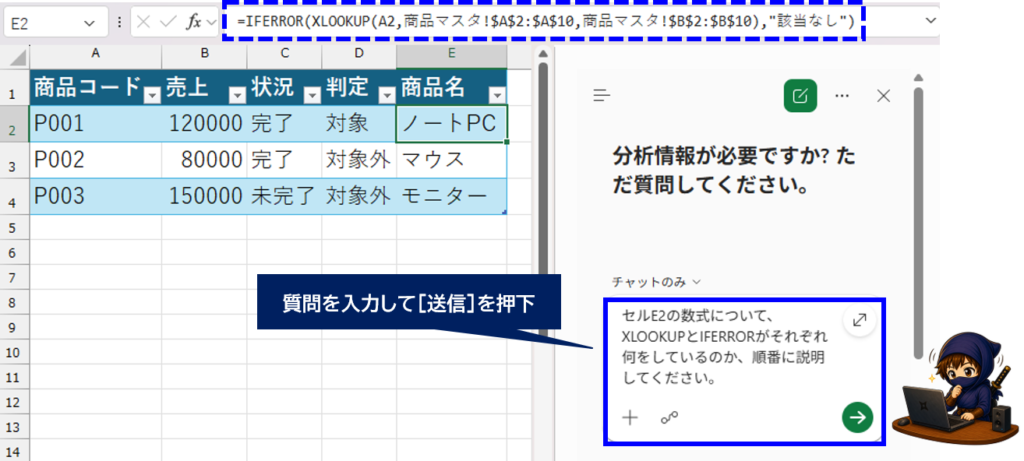This screenshot has width=1024, height=461.
Task: Select row 5 header
Action: 14,227
